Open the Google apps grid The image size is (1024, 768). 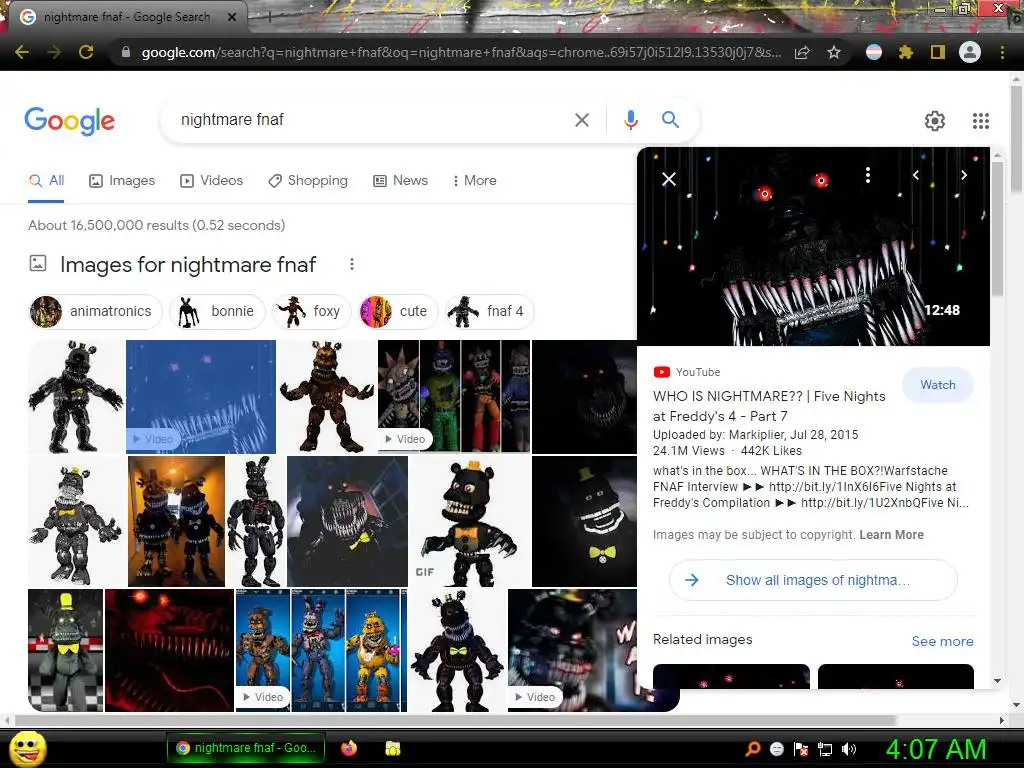click(981, 121)
